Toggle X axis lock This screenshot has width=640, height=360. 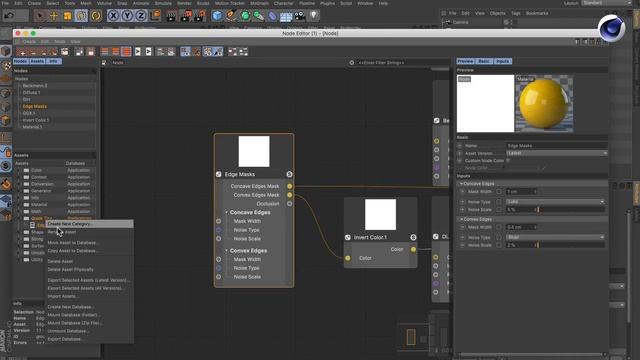(x=113, y=16)
